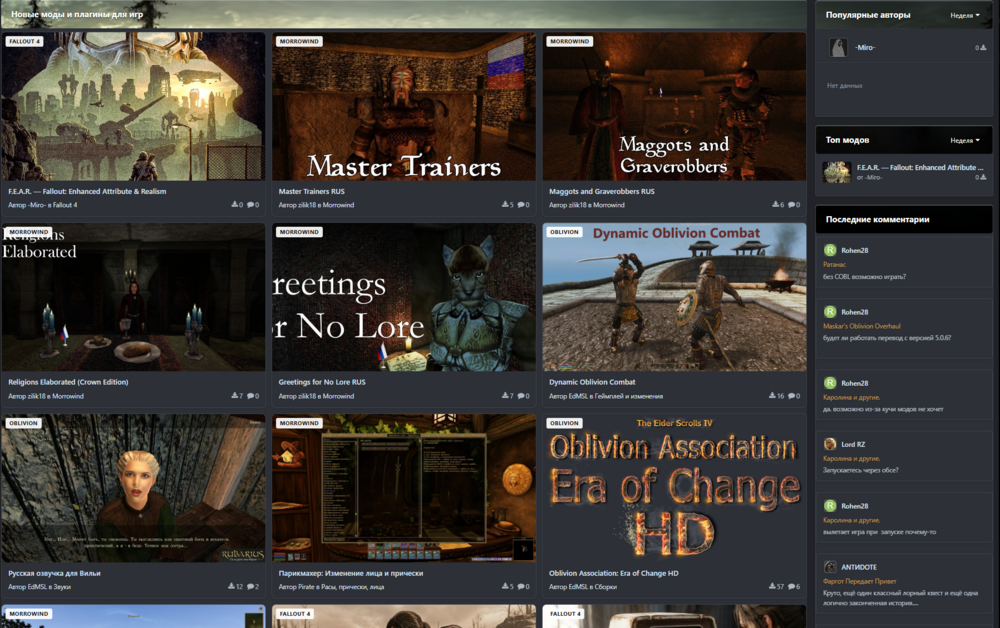Open the Фаргот Передает Привет comment link
1000x628 pixels.
[860, 581]
